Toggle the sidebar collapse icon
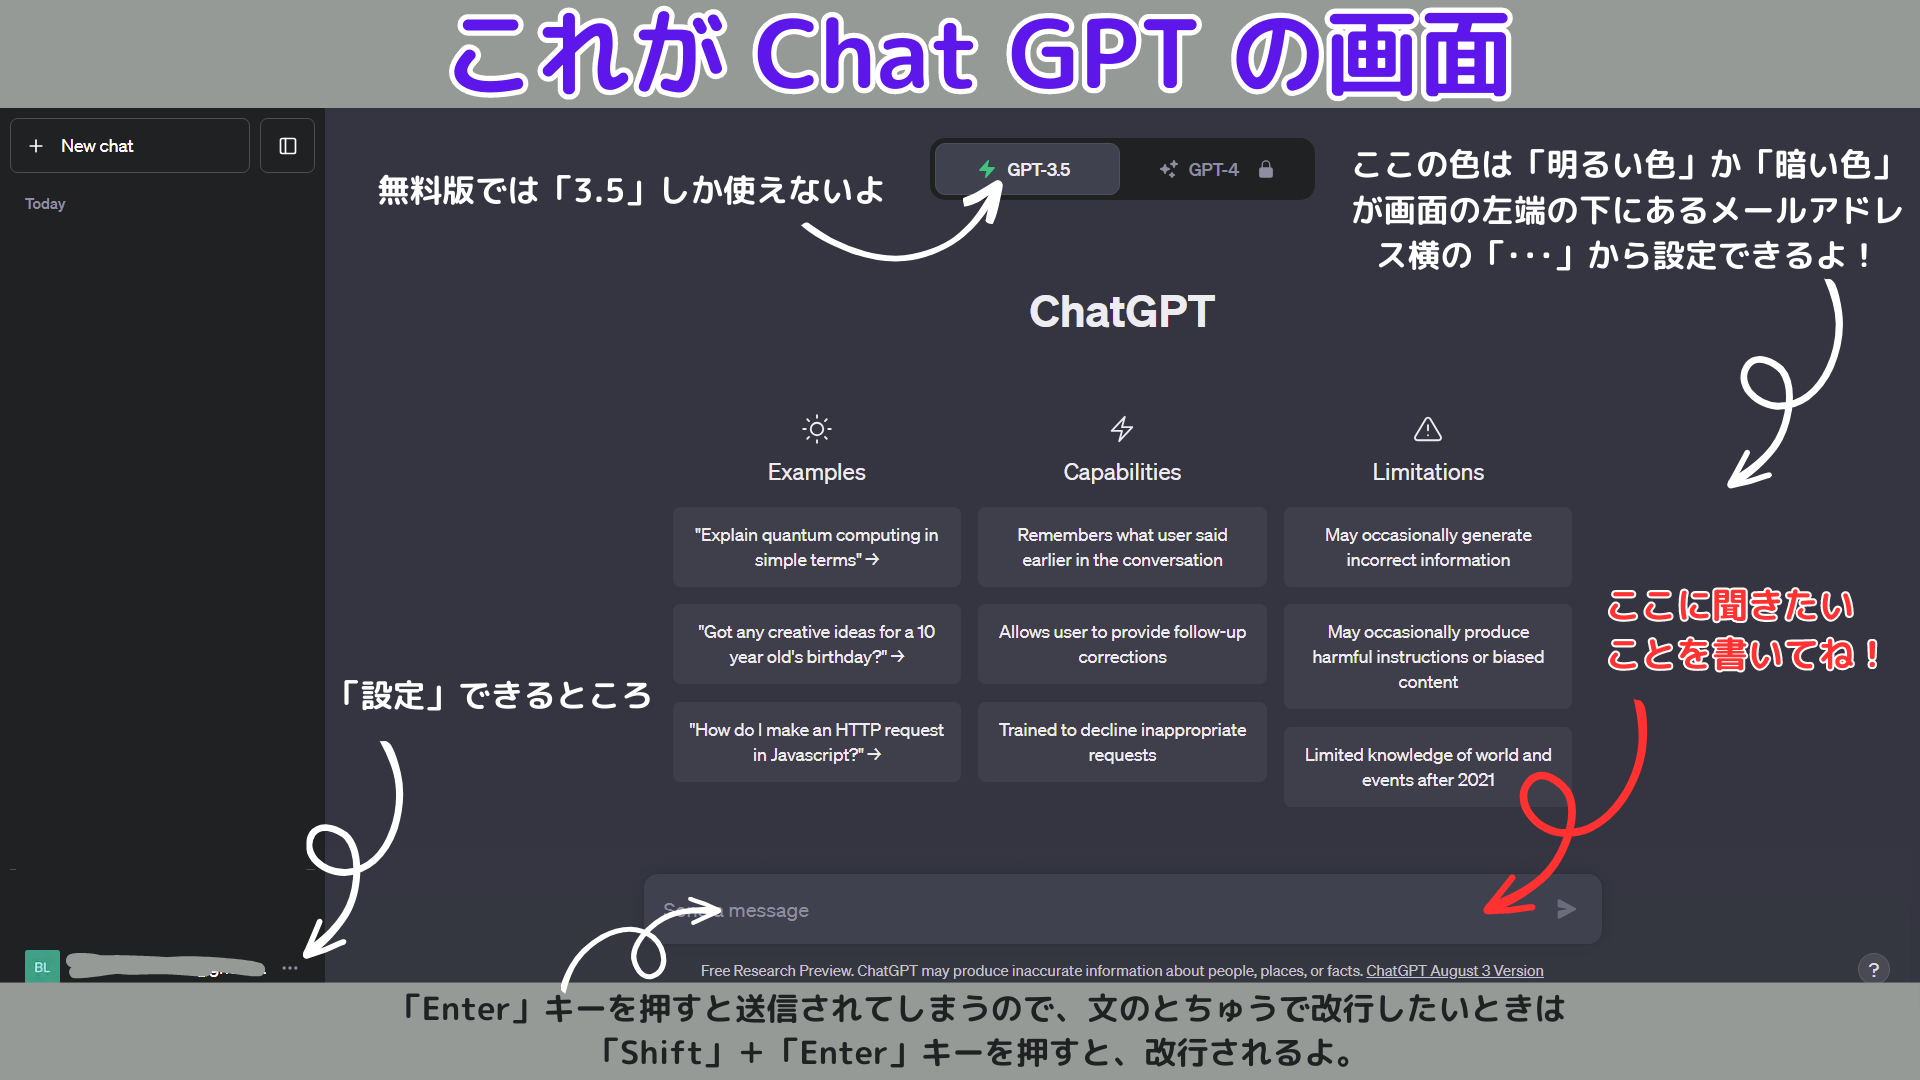This screenshot has width=1920, height=1080. click(287, 146)
